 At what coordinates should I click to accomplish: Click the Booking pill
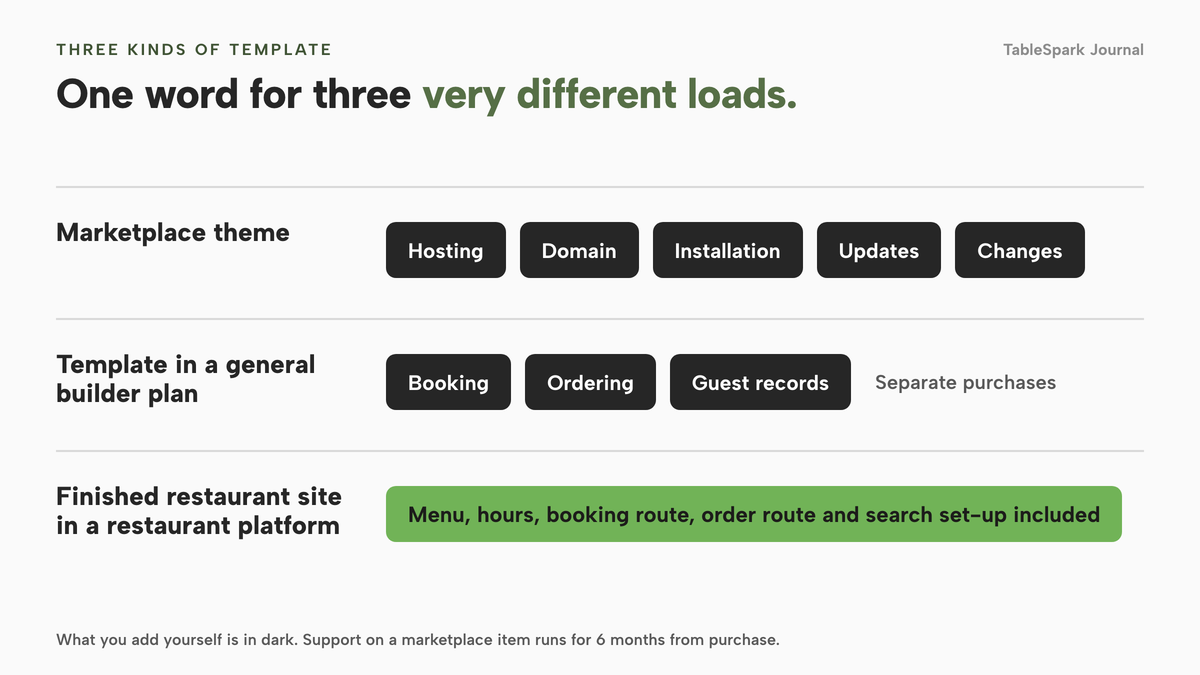[448, 382]
